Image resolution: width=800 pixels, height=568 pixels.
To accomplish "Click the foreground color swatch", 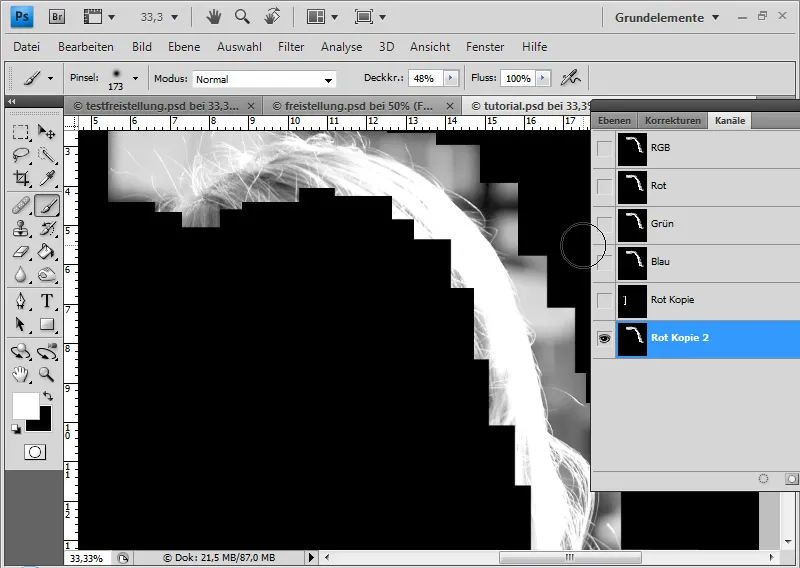I will pos(26,406).
